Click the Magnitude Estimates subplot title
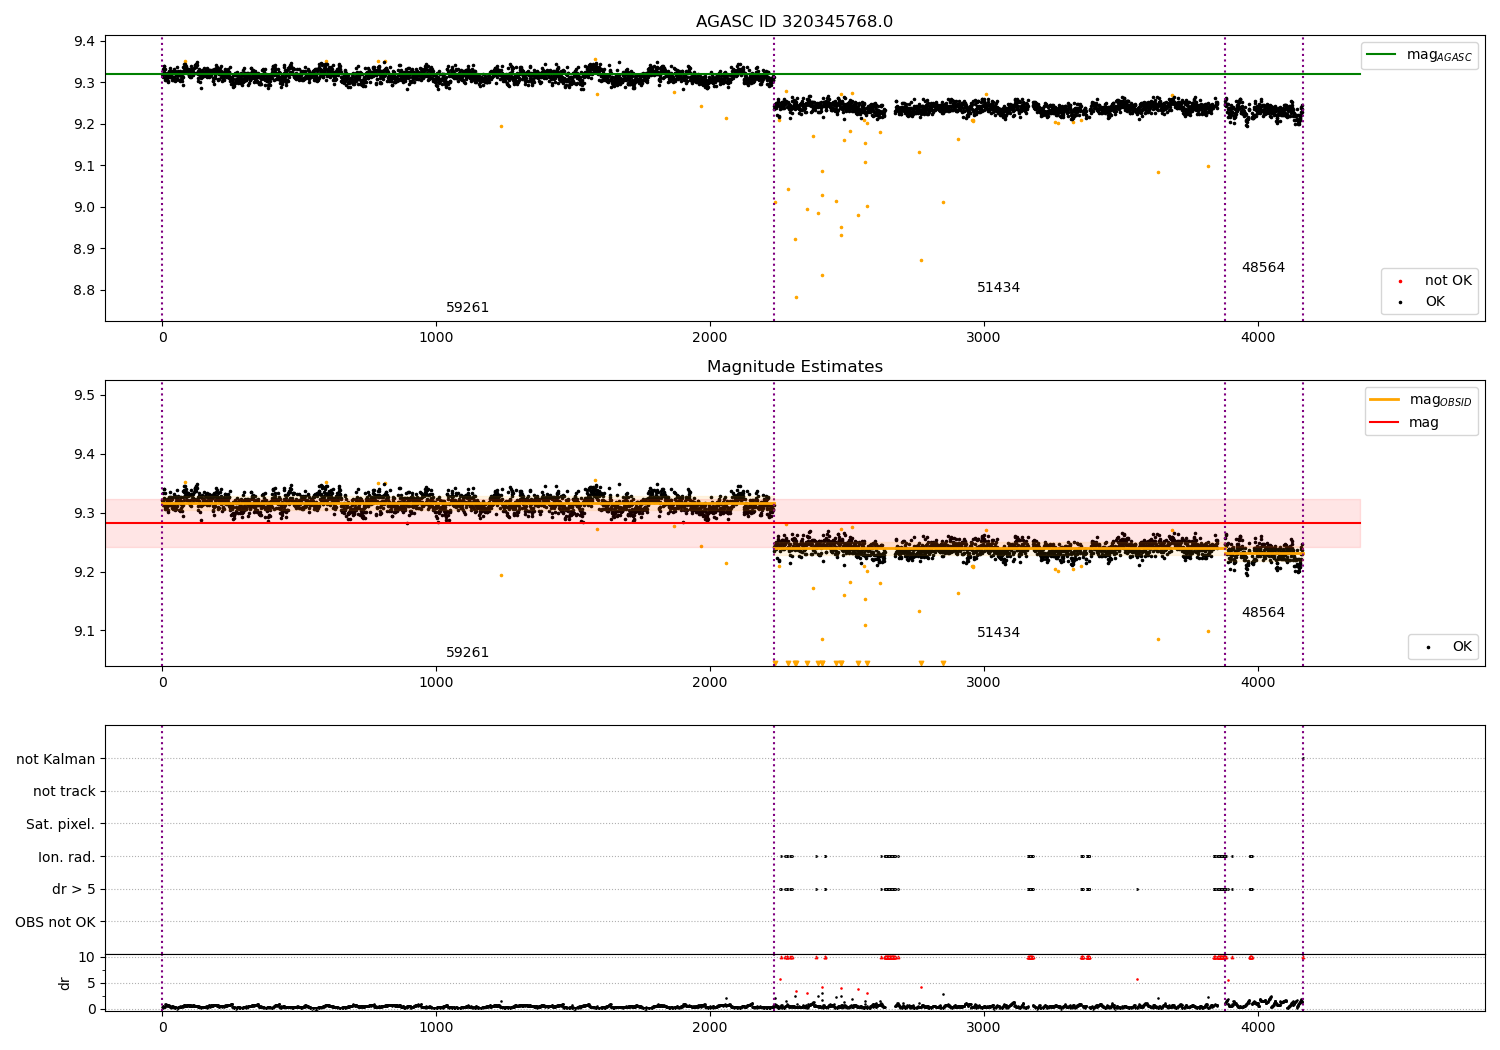 tap(795, 367)
